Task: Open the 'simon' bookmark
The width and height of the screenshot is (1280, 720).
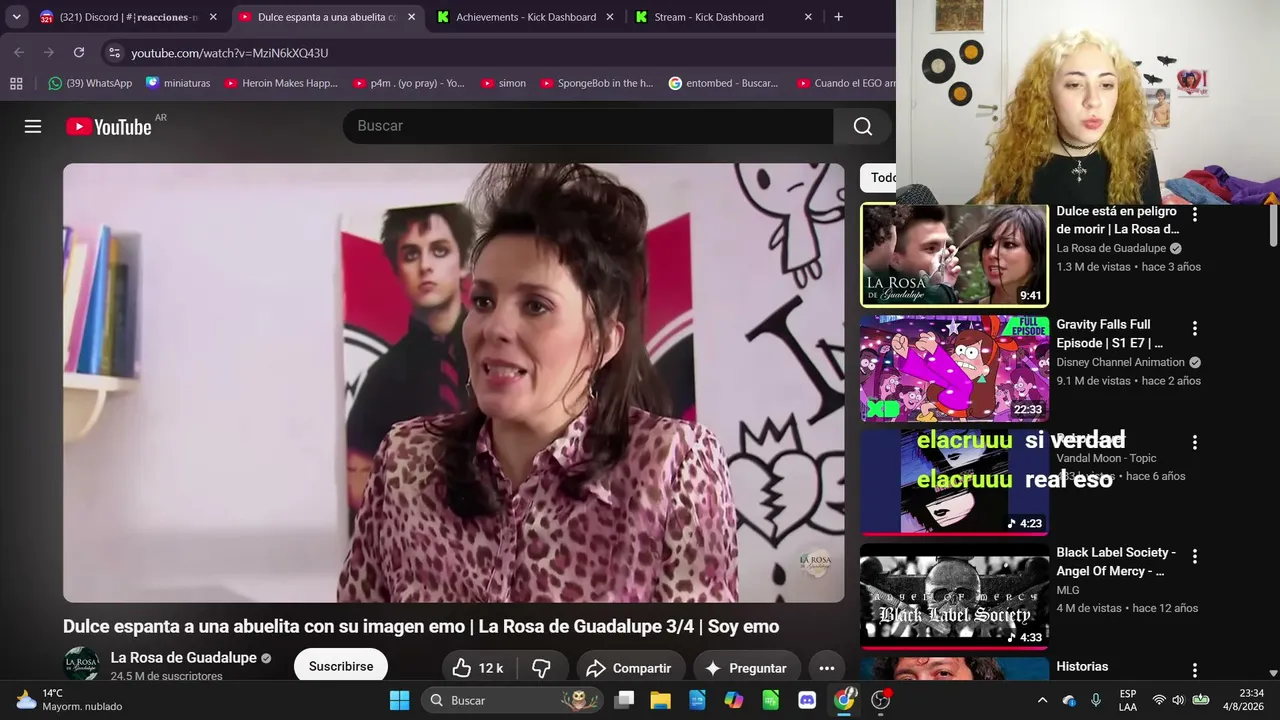Action: click(x=504, y=83)
